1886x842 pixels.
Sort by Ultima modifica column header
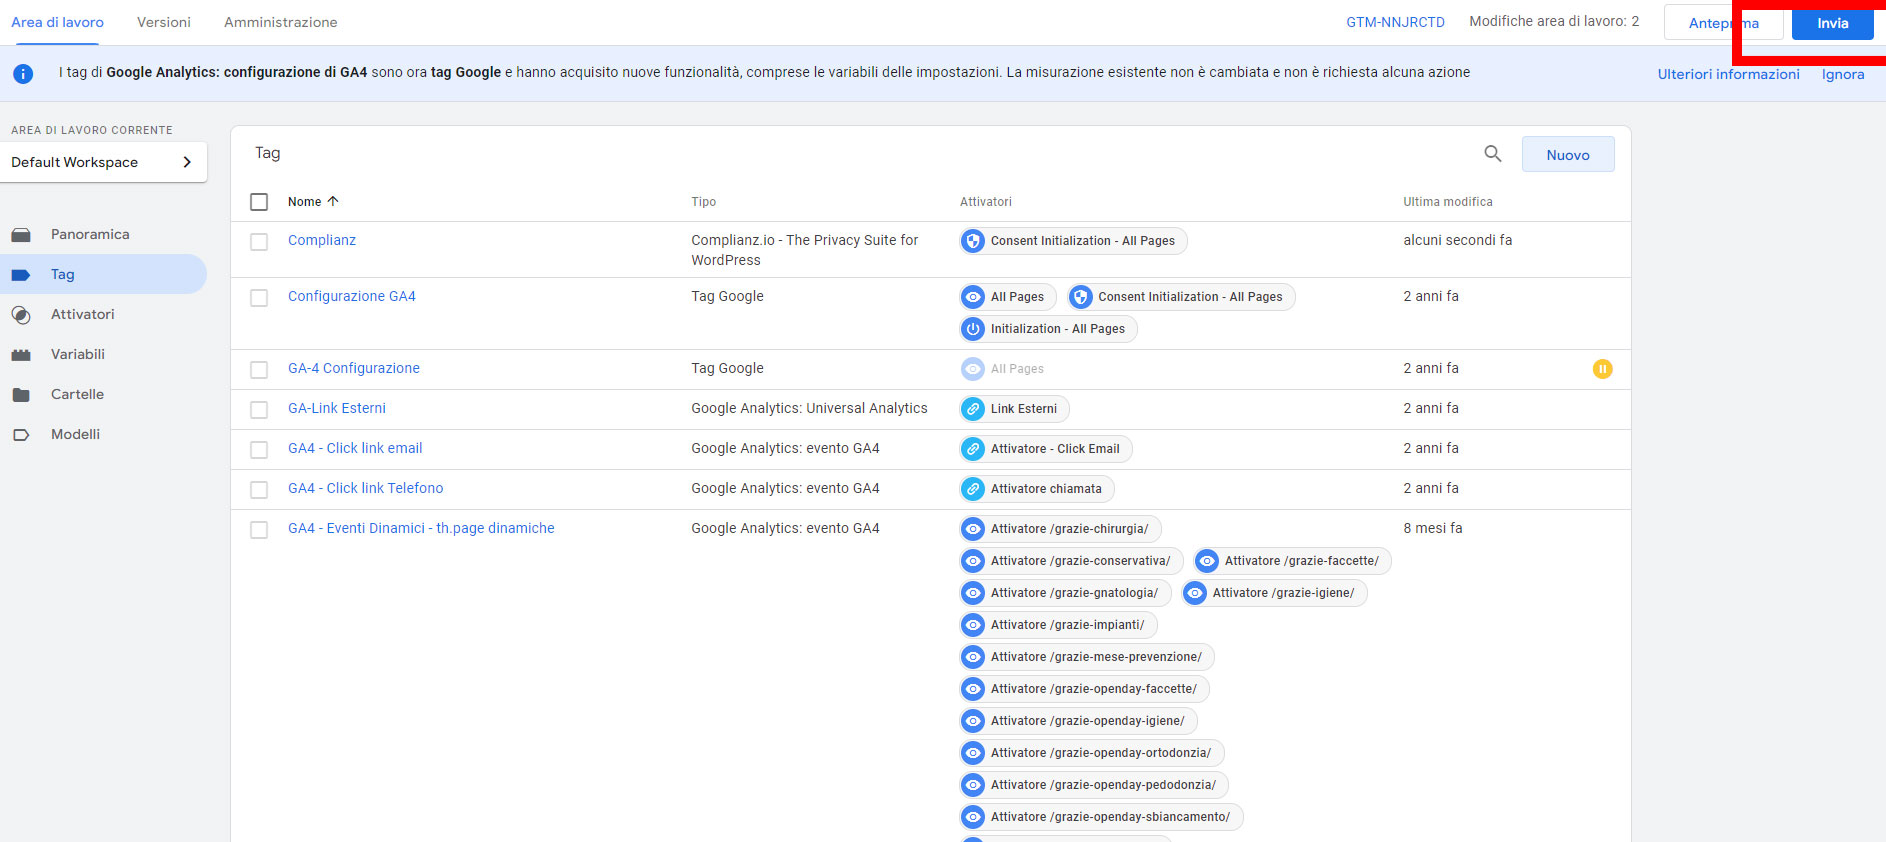[1447, 202]
